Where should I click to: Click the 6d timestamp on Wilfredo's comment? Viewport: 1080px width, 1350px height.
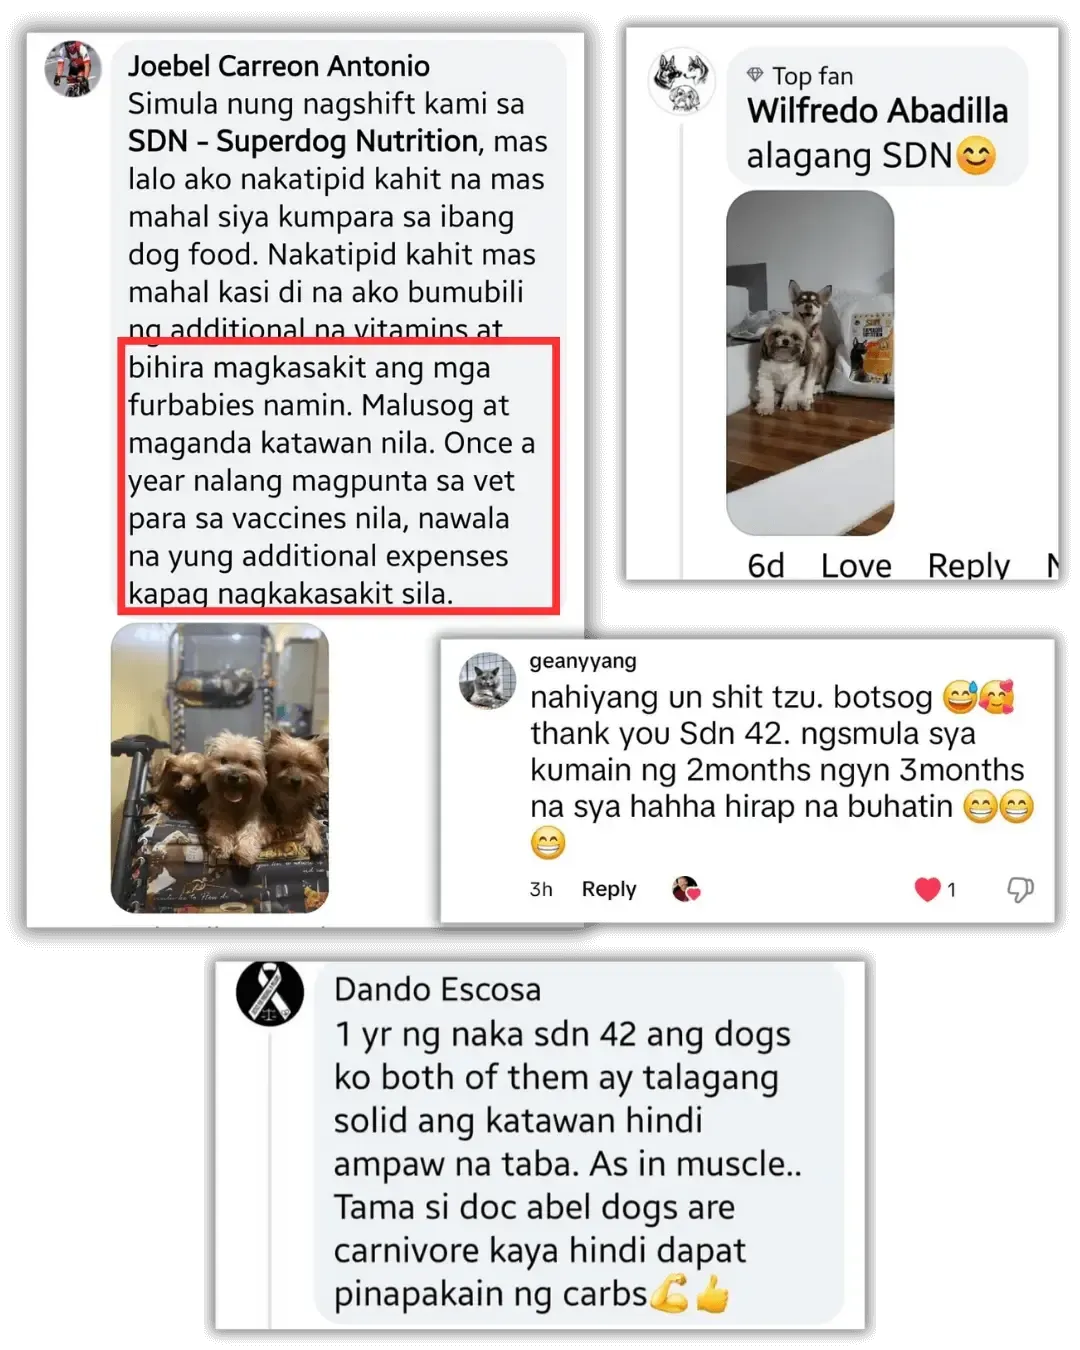[766, 565]
